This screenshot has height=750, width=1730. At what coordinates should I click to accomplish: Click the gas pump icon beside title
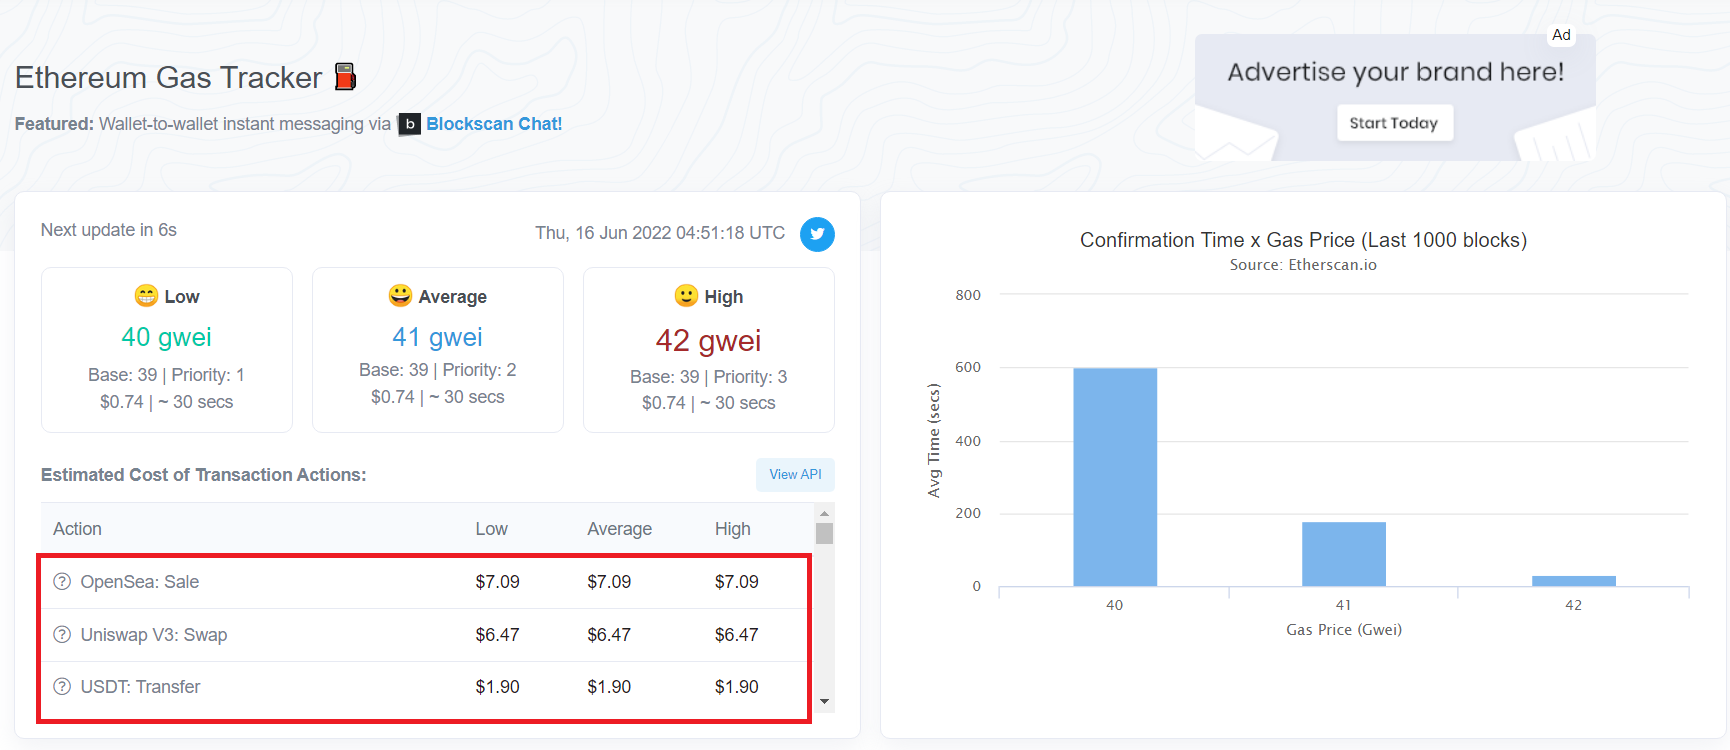point(345,77)
